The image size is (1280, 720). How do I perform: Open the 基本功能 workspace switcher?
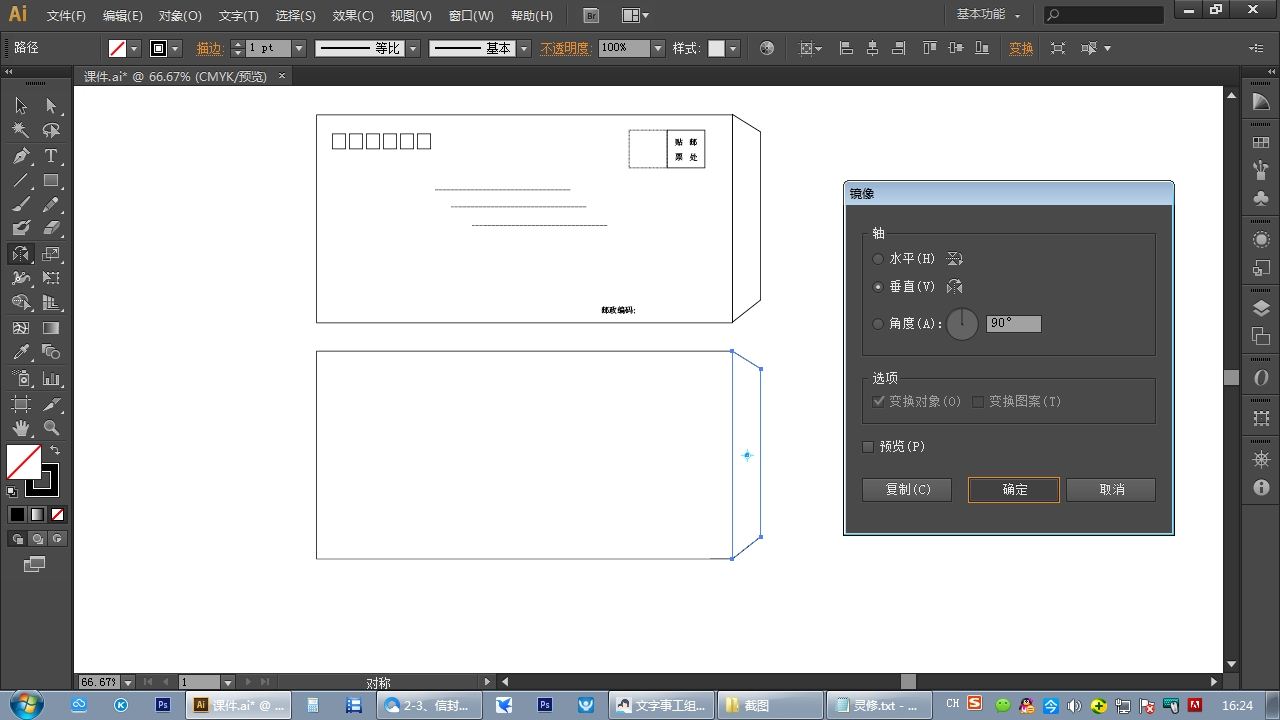point(988,15)
